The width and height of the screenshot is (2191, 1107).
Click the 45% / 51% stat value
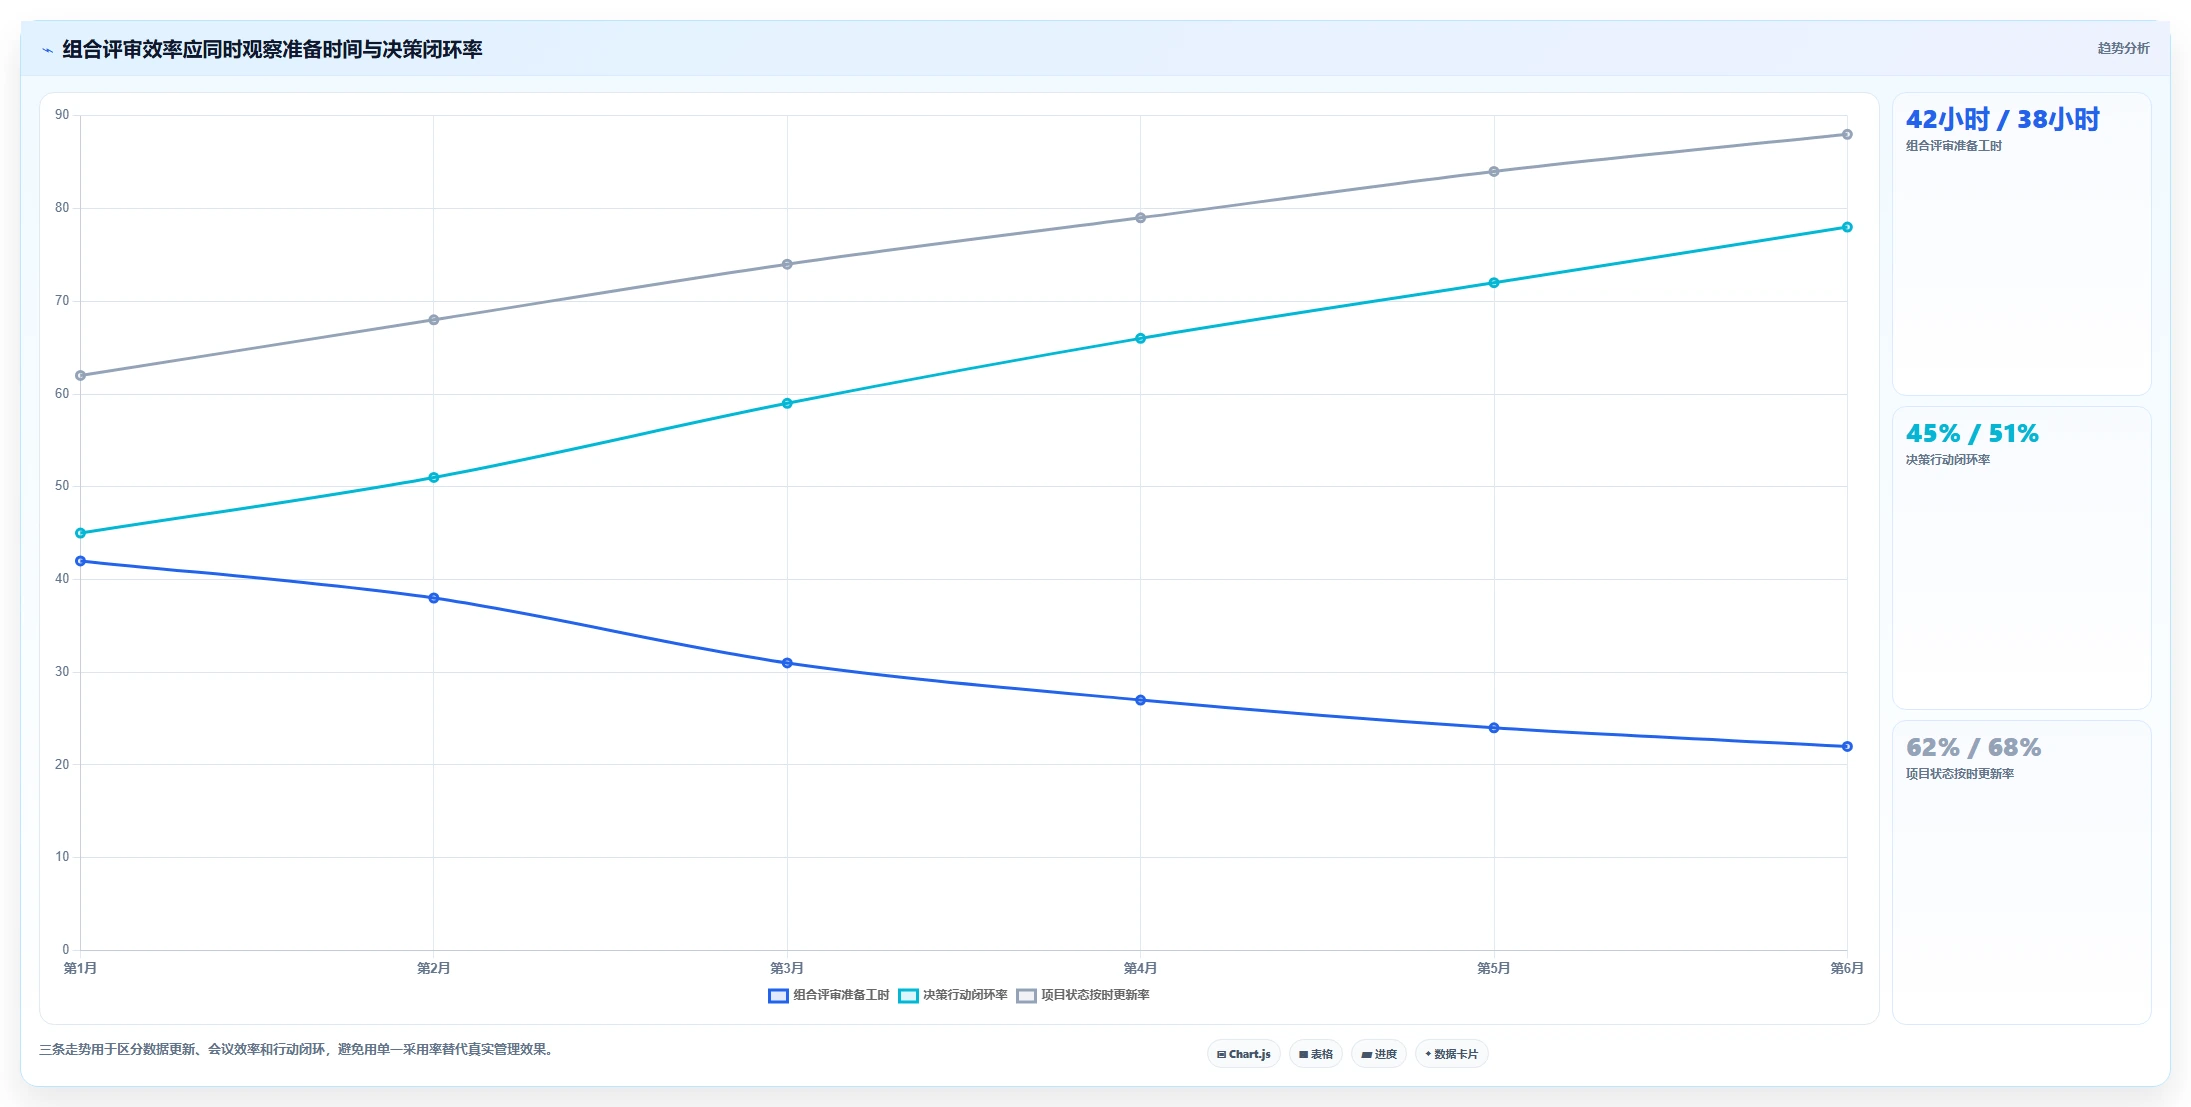[1972, 434]
